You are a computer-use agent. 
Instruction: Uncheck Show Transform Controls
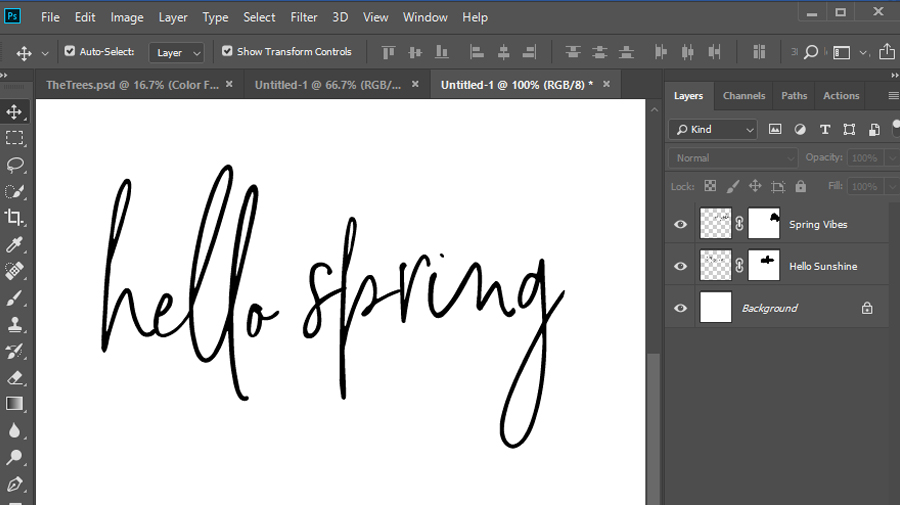pos(227,51)
